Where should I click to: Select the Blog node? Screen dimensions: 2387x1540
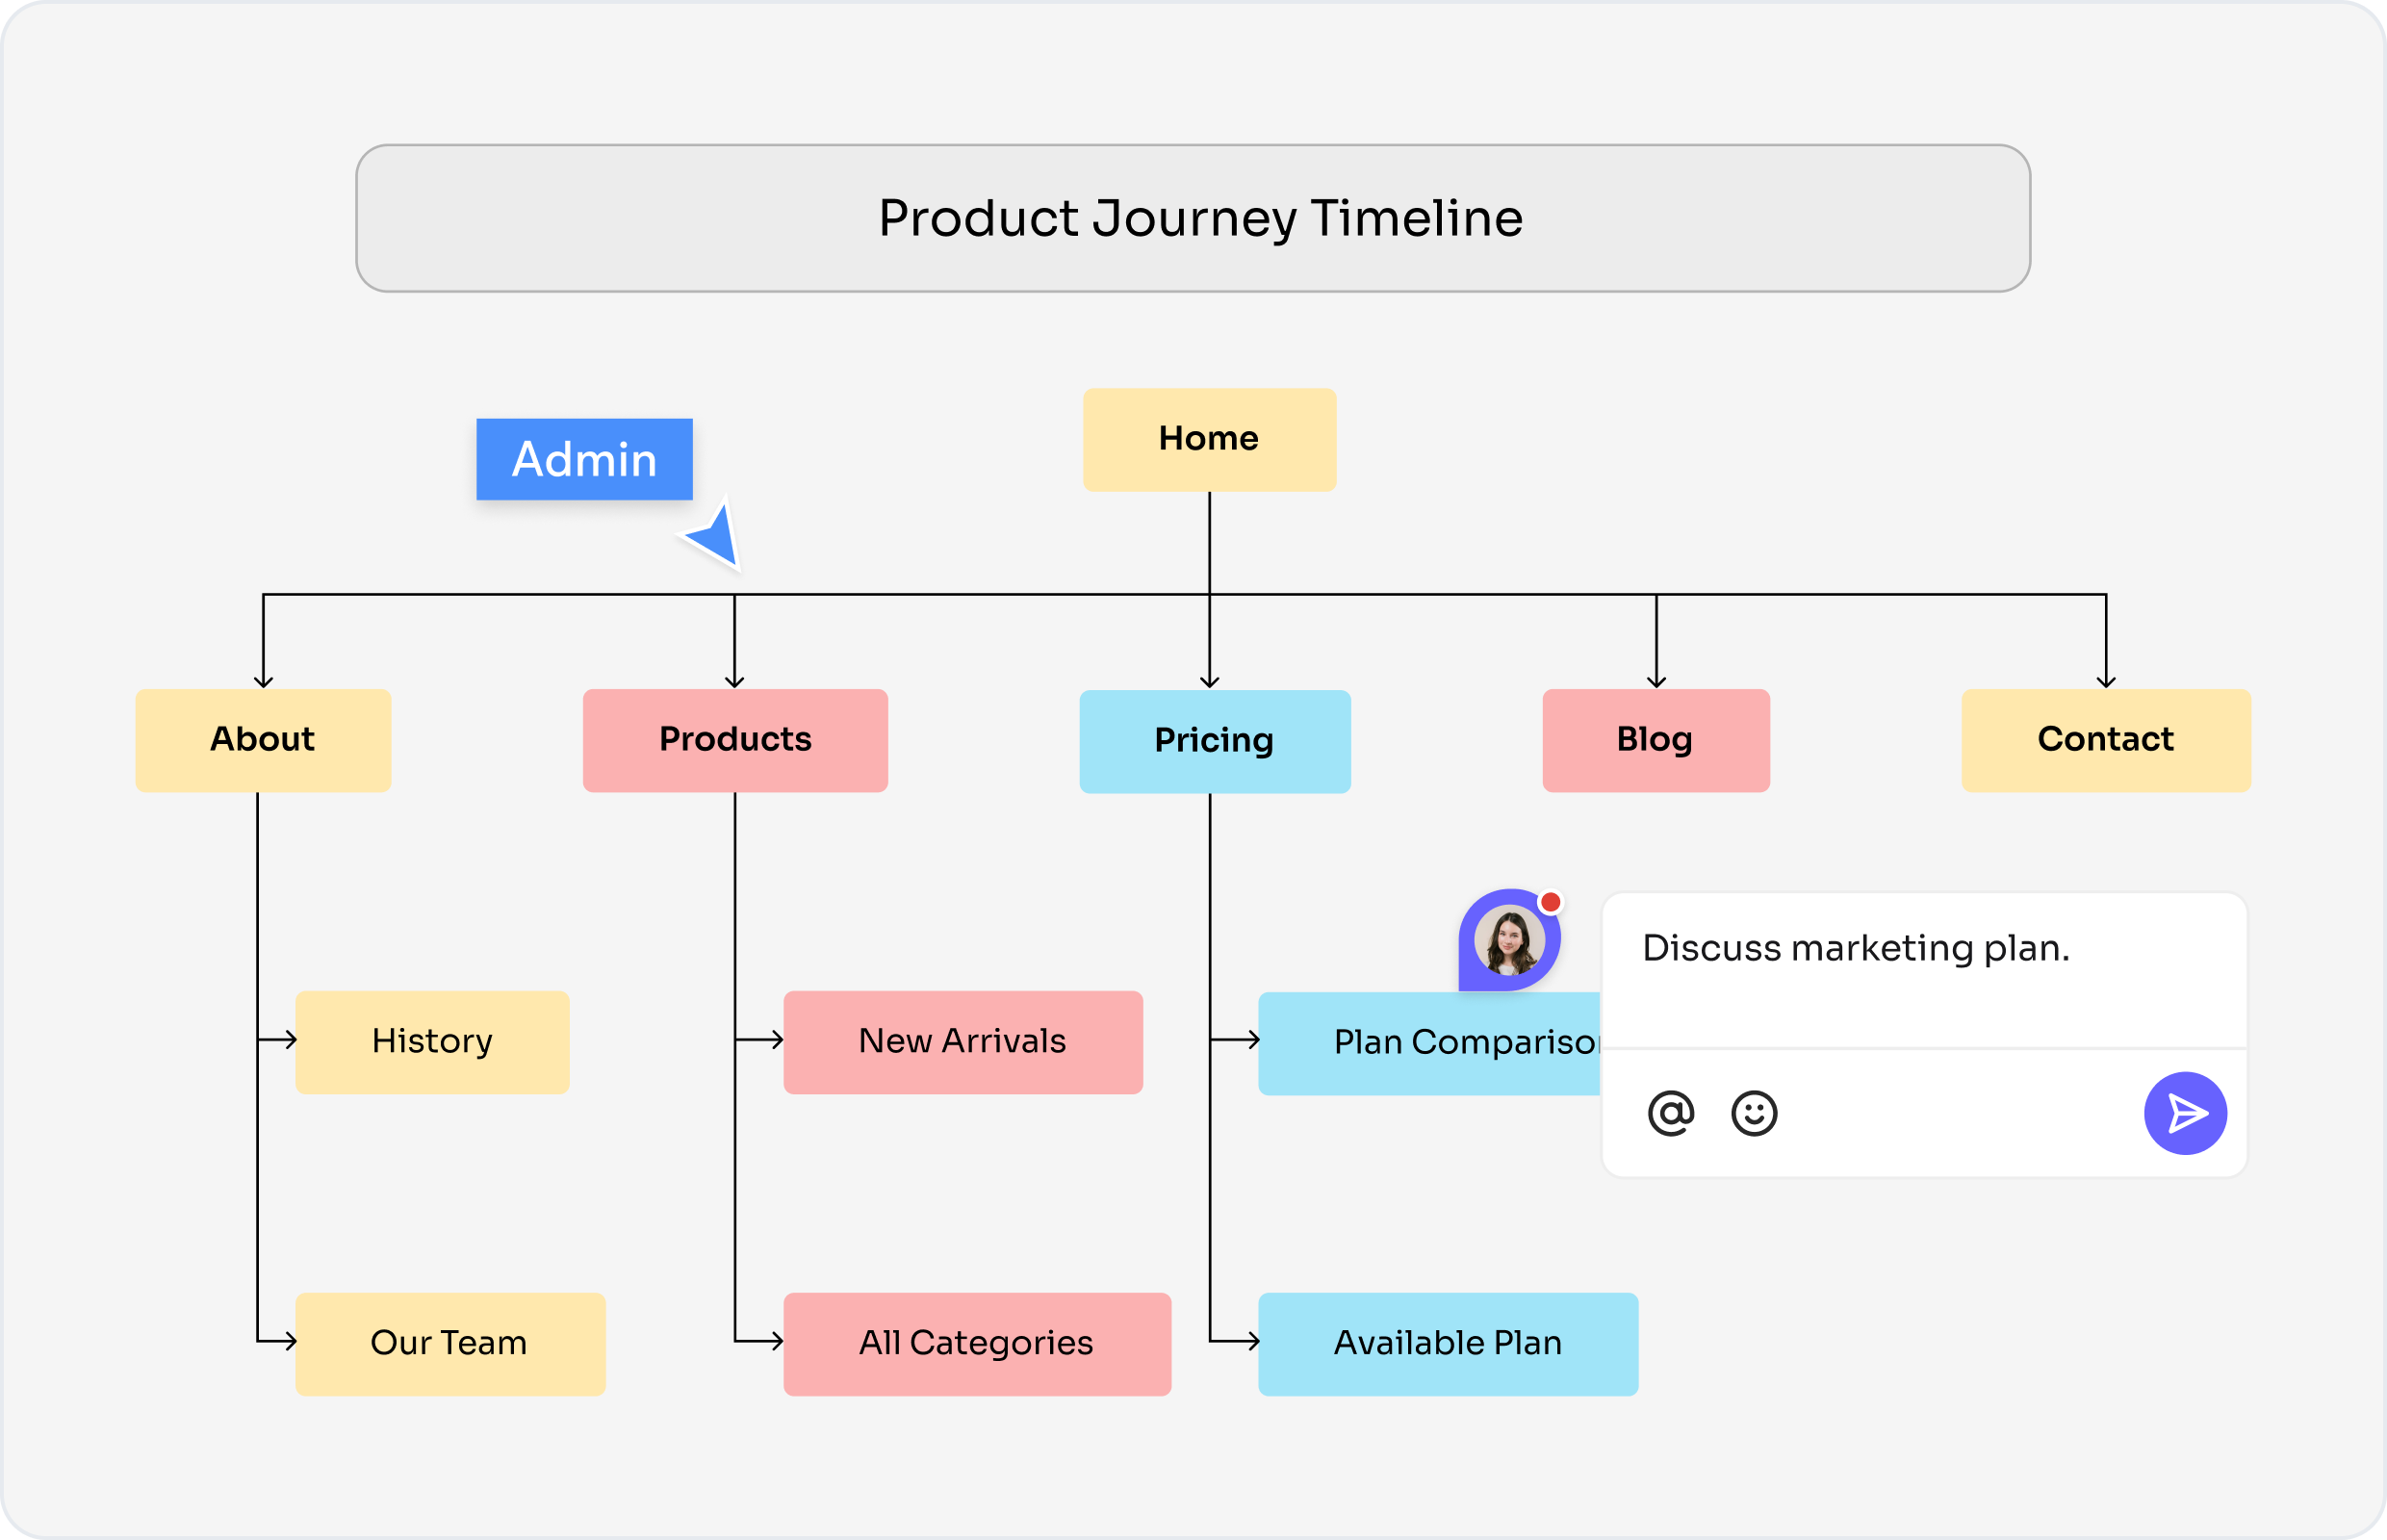pos(1656,740)
